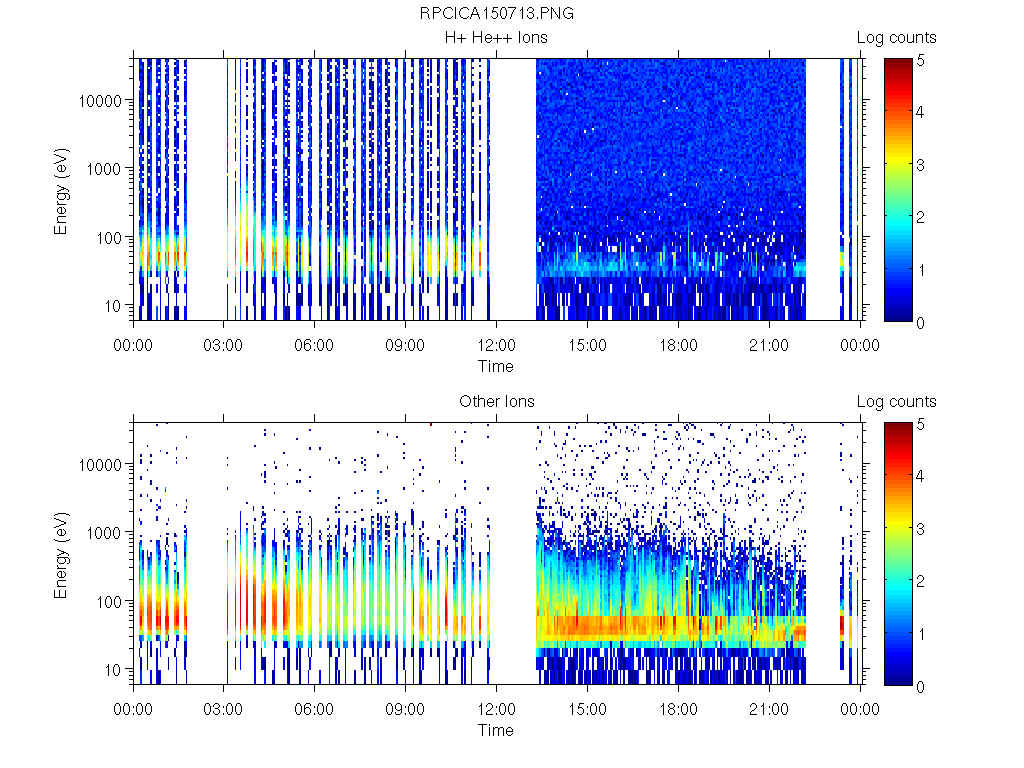Click the upper colorbar gradient strip

pos(898,189)
